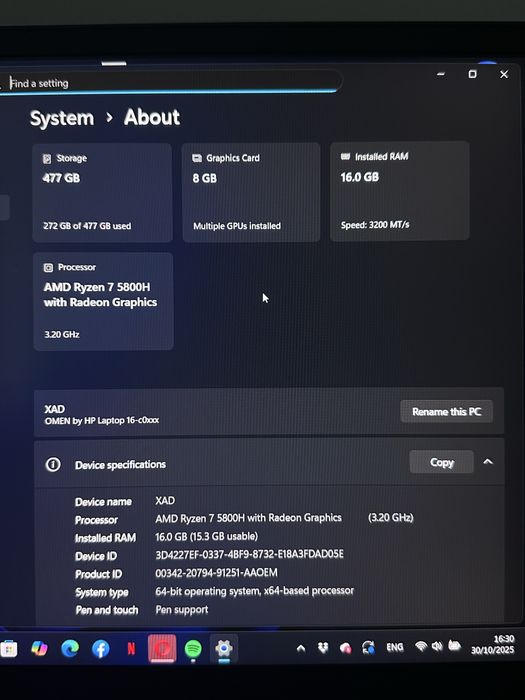Viewport: 525px width, 700px height.
Task: Click 'Multiple GPUs installed' text
Action: point(237,226)
